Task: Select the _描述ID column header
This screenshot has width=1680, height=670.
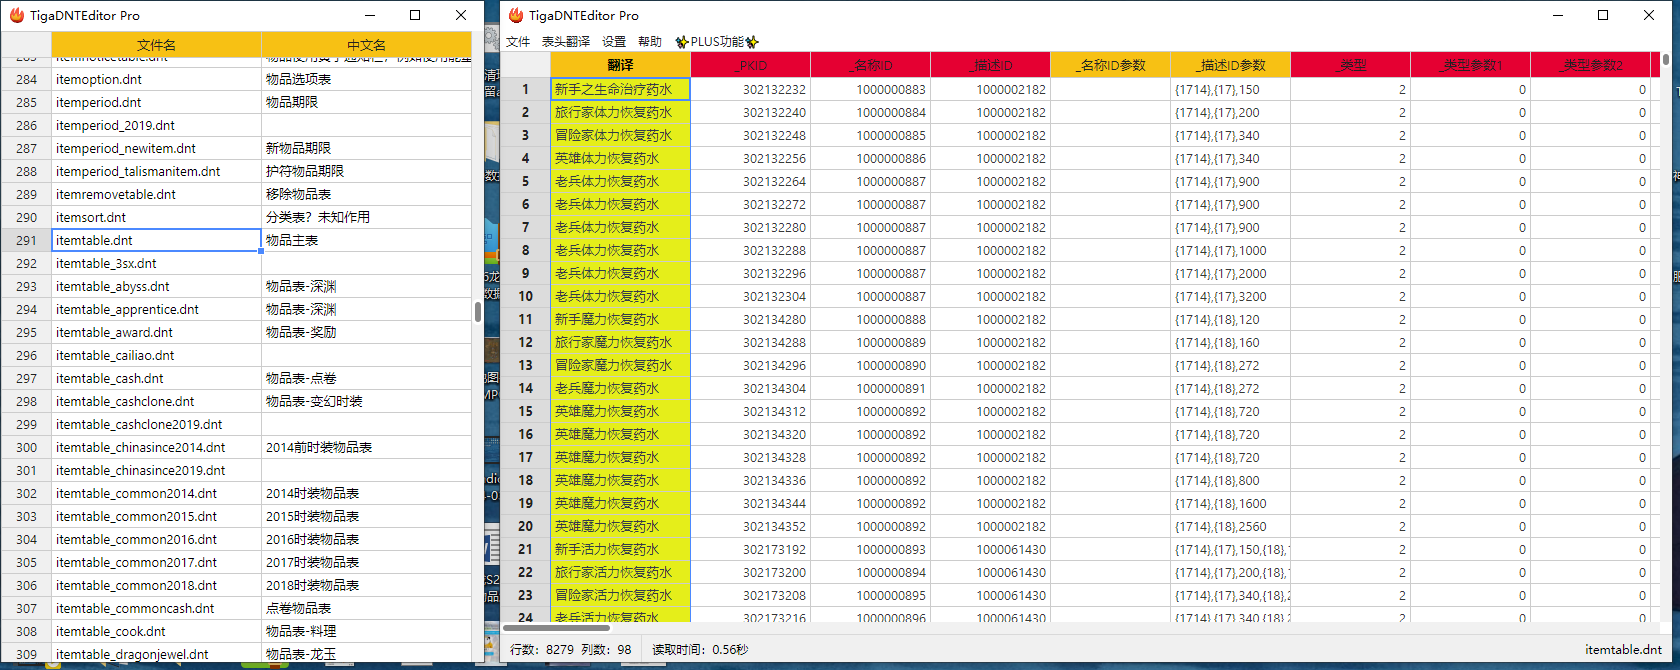Action: click(x=990, y=65)
